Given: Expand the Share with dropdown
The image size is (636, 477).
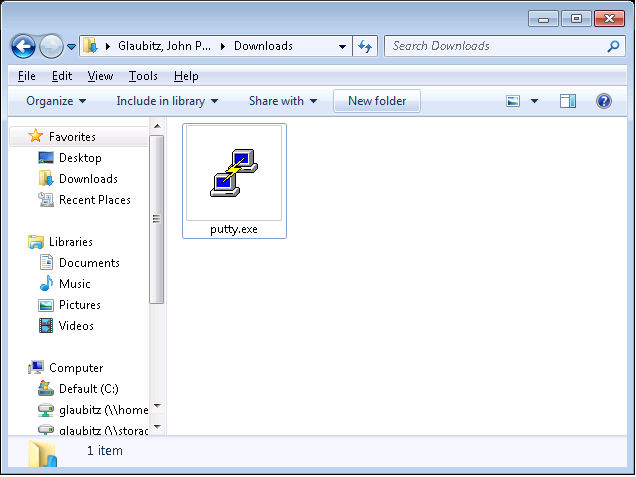Looking at the screenshot, I should tap(283, 101).
